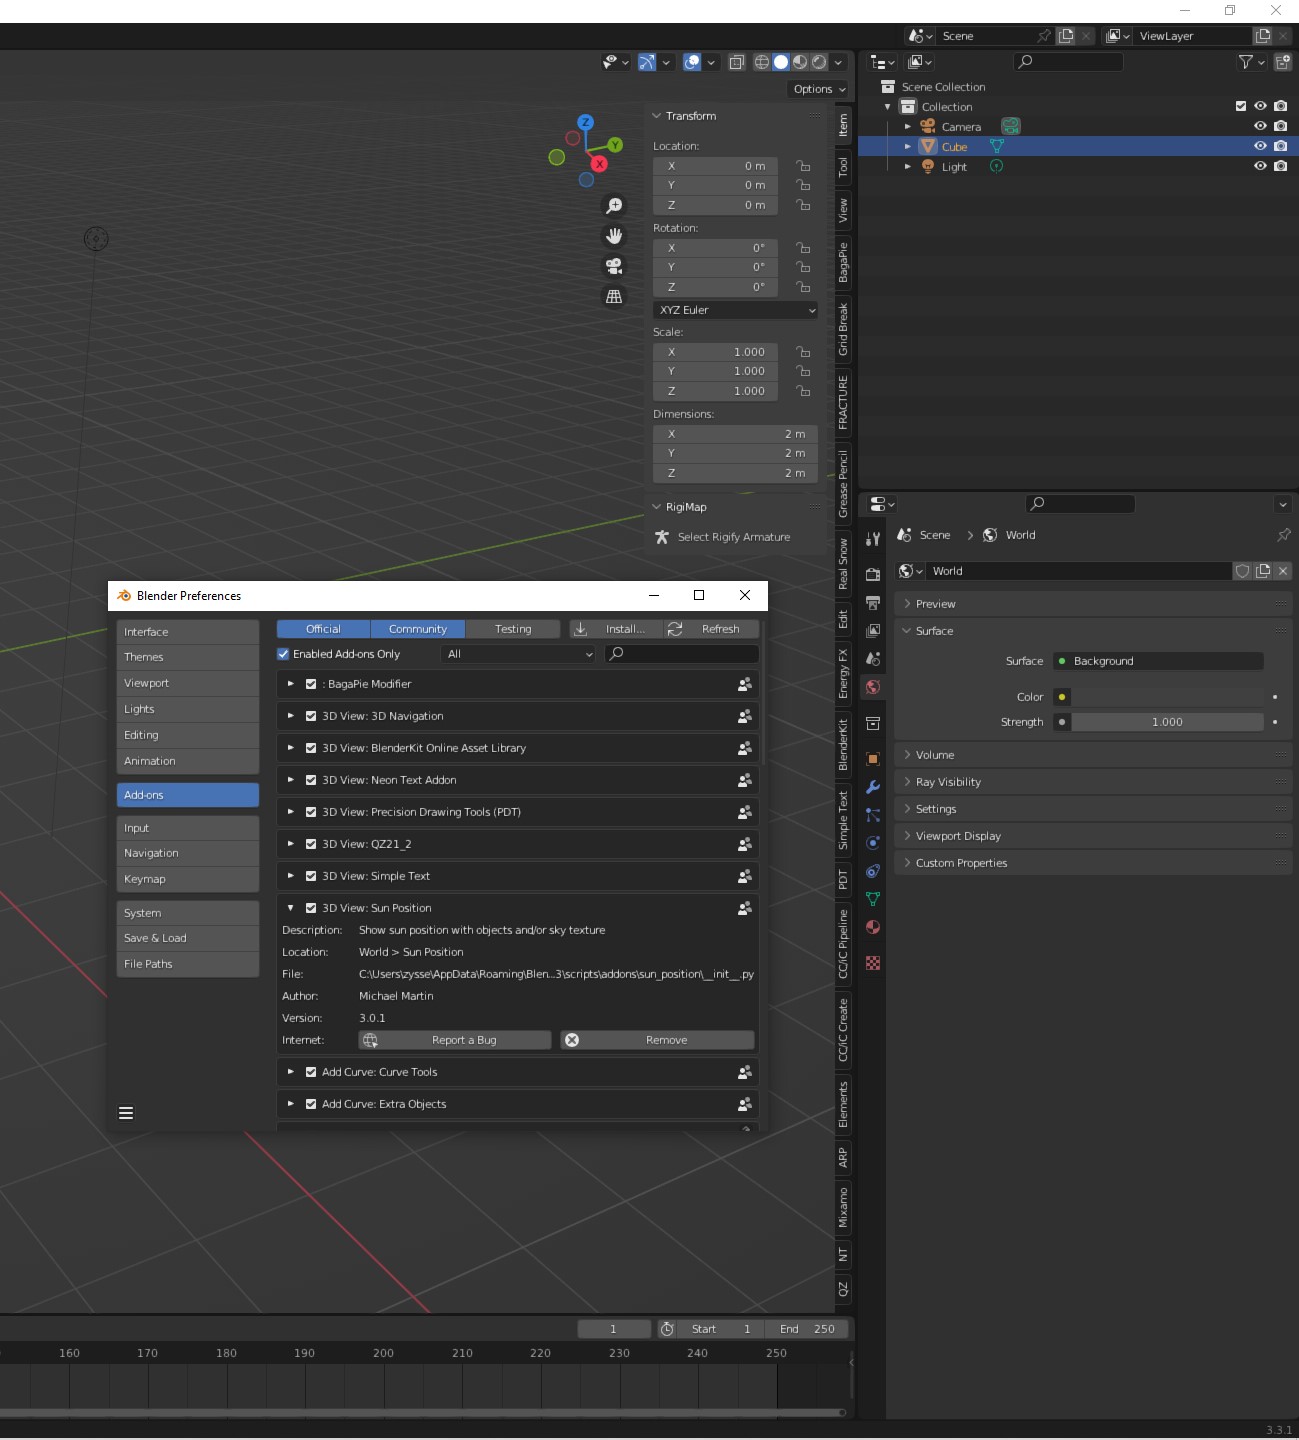
Task: Select wireframe viewport shading
Action: [762, 62]
